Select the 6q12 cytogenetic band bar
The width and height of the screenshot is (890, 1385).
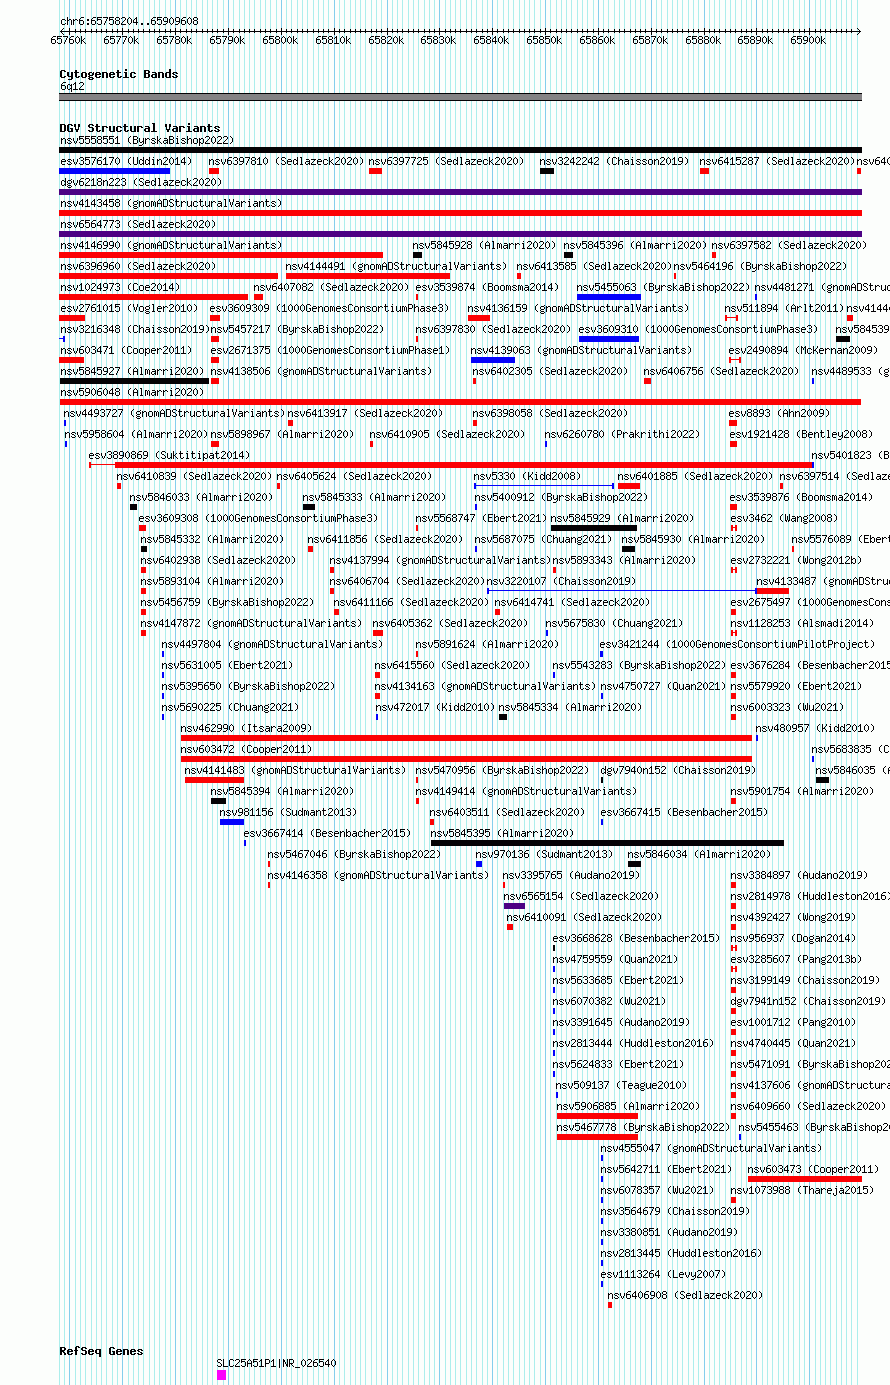(x=460, y=97)
